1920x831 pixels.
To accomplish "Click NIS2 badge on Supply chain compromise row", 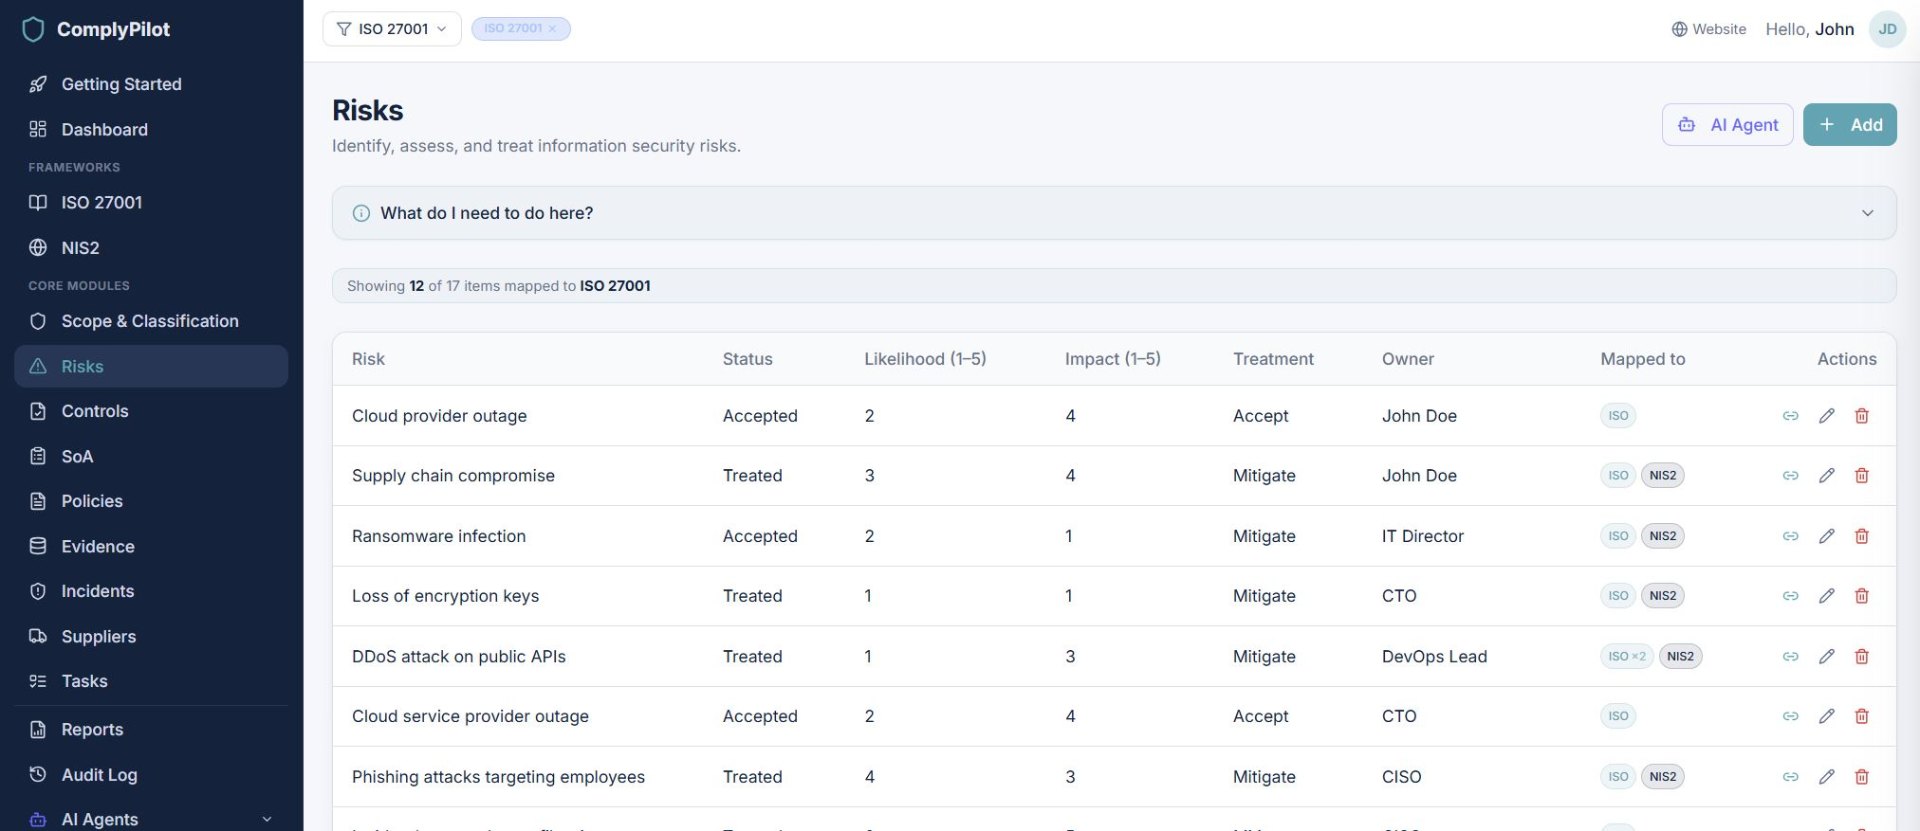I will tap(1662, 476).
